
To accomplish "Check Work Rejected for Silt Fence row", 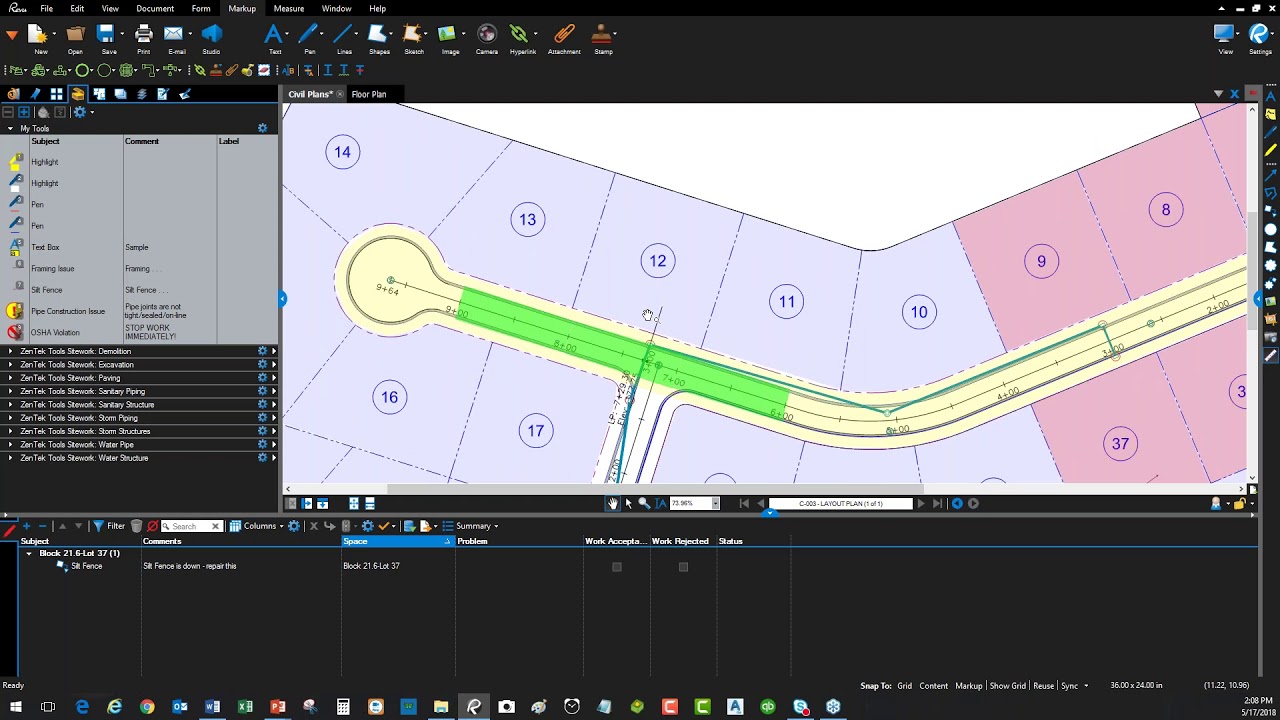I will (x=683, y=567).
